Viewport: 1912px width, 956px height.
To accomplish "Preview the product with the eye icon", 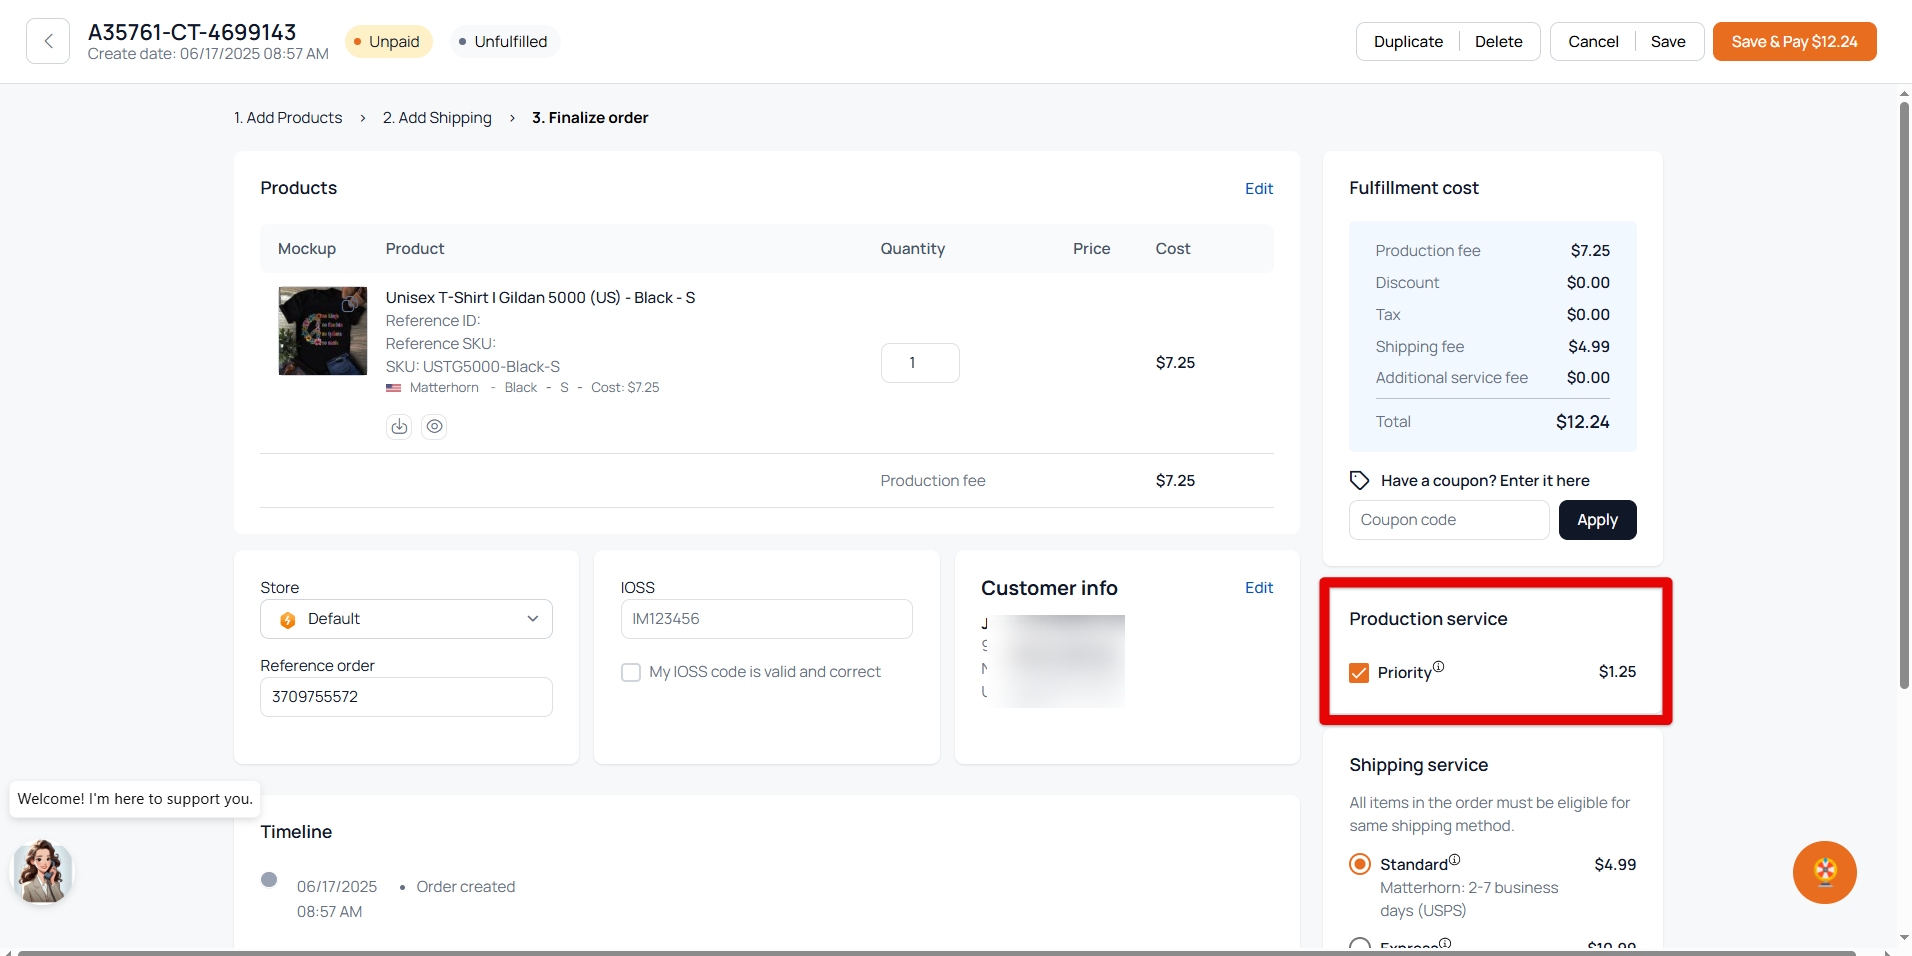I will click(x=434, y=427).
